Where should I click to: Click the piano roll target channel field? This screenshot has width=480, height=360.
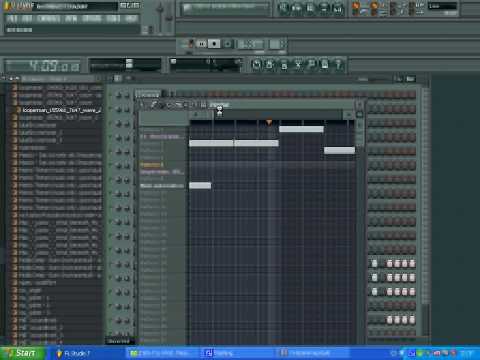219,105
